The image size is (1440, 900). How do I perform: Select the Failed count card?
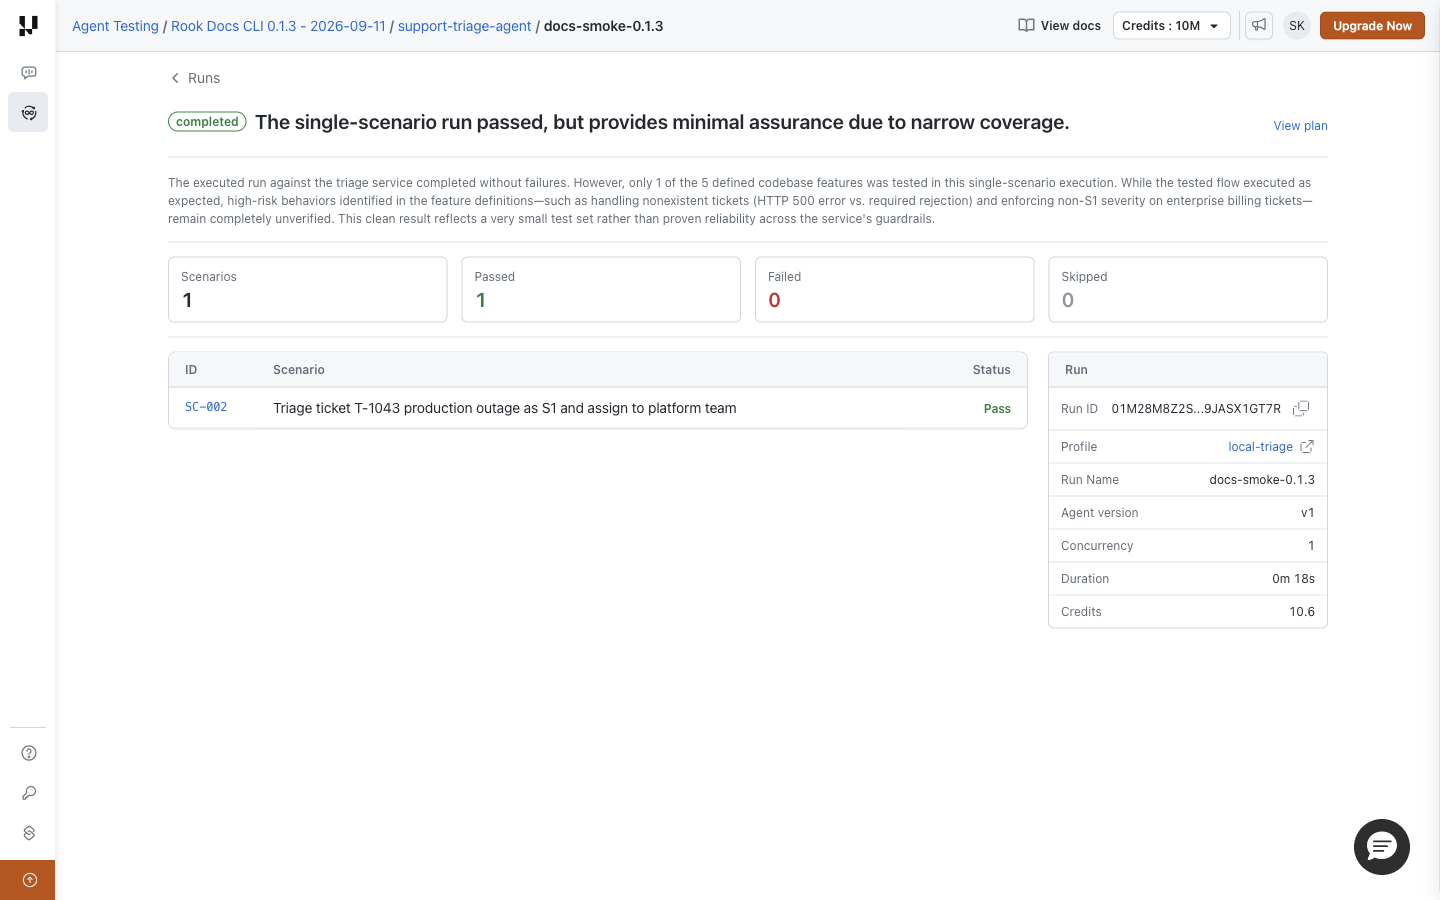[894, 290]
